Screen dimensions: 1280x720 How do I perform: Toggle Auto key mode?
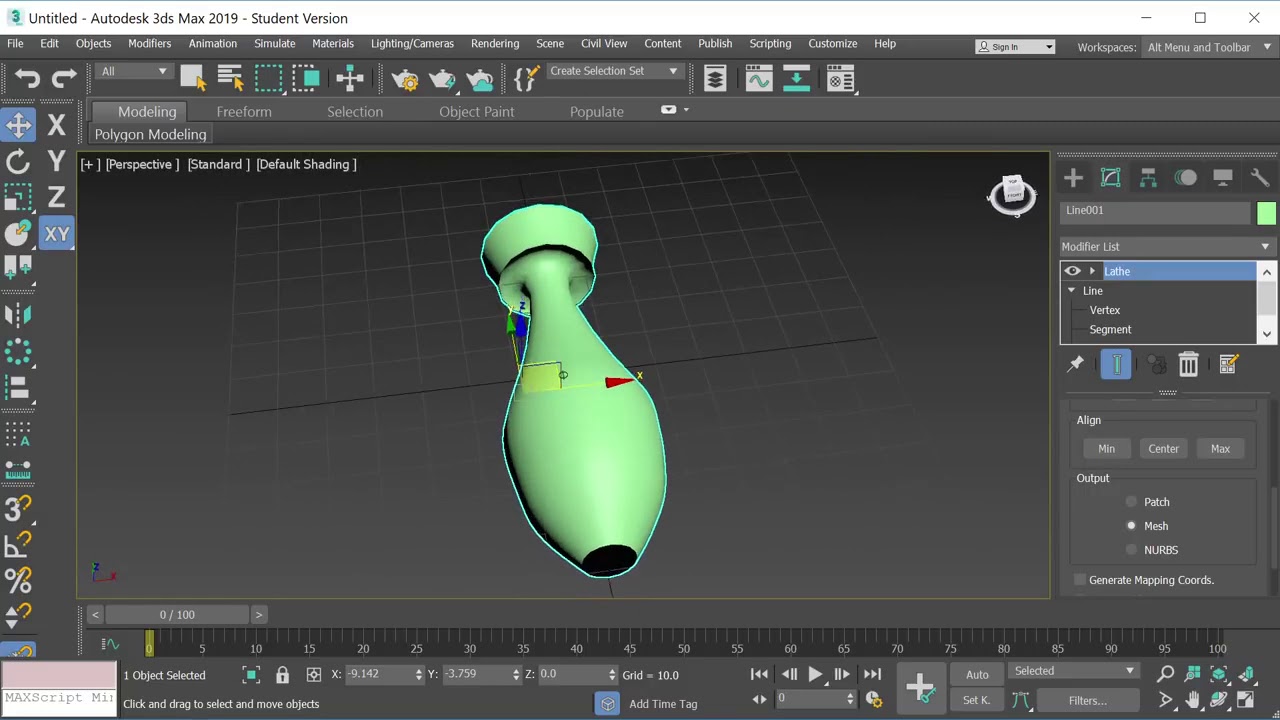pyautogui.click(x=977, y=675)
